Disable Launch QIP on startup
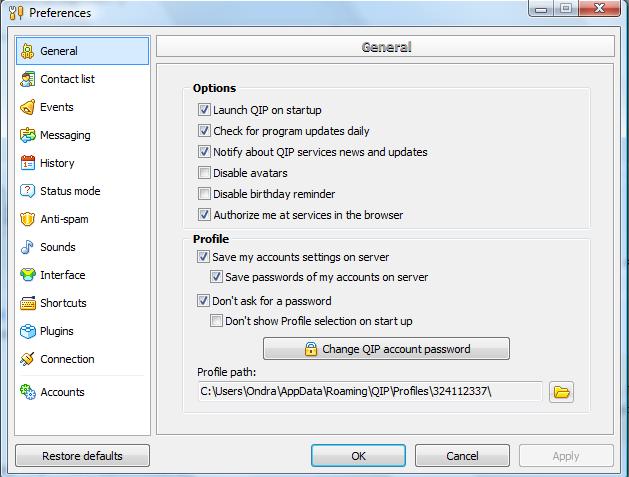 pyautogui.click(x=205, y=111)
